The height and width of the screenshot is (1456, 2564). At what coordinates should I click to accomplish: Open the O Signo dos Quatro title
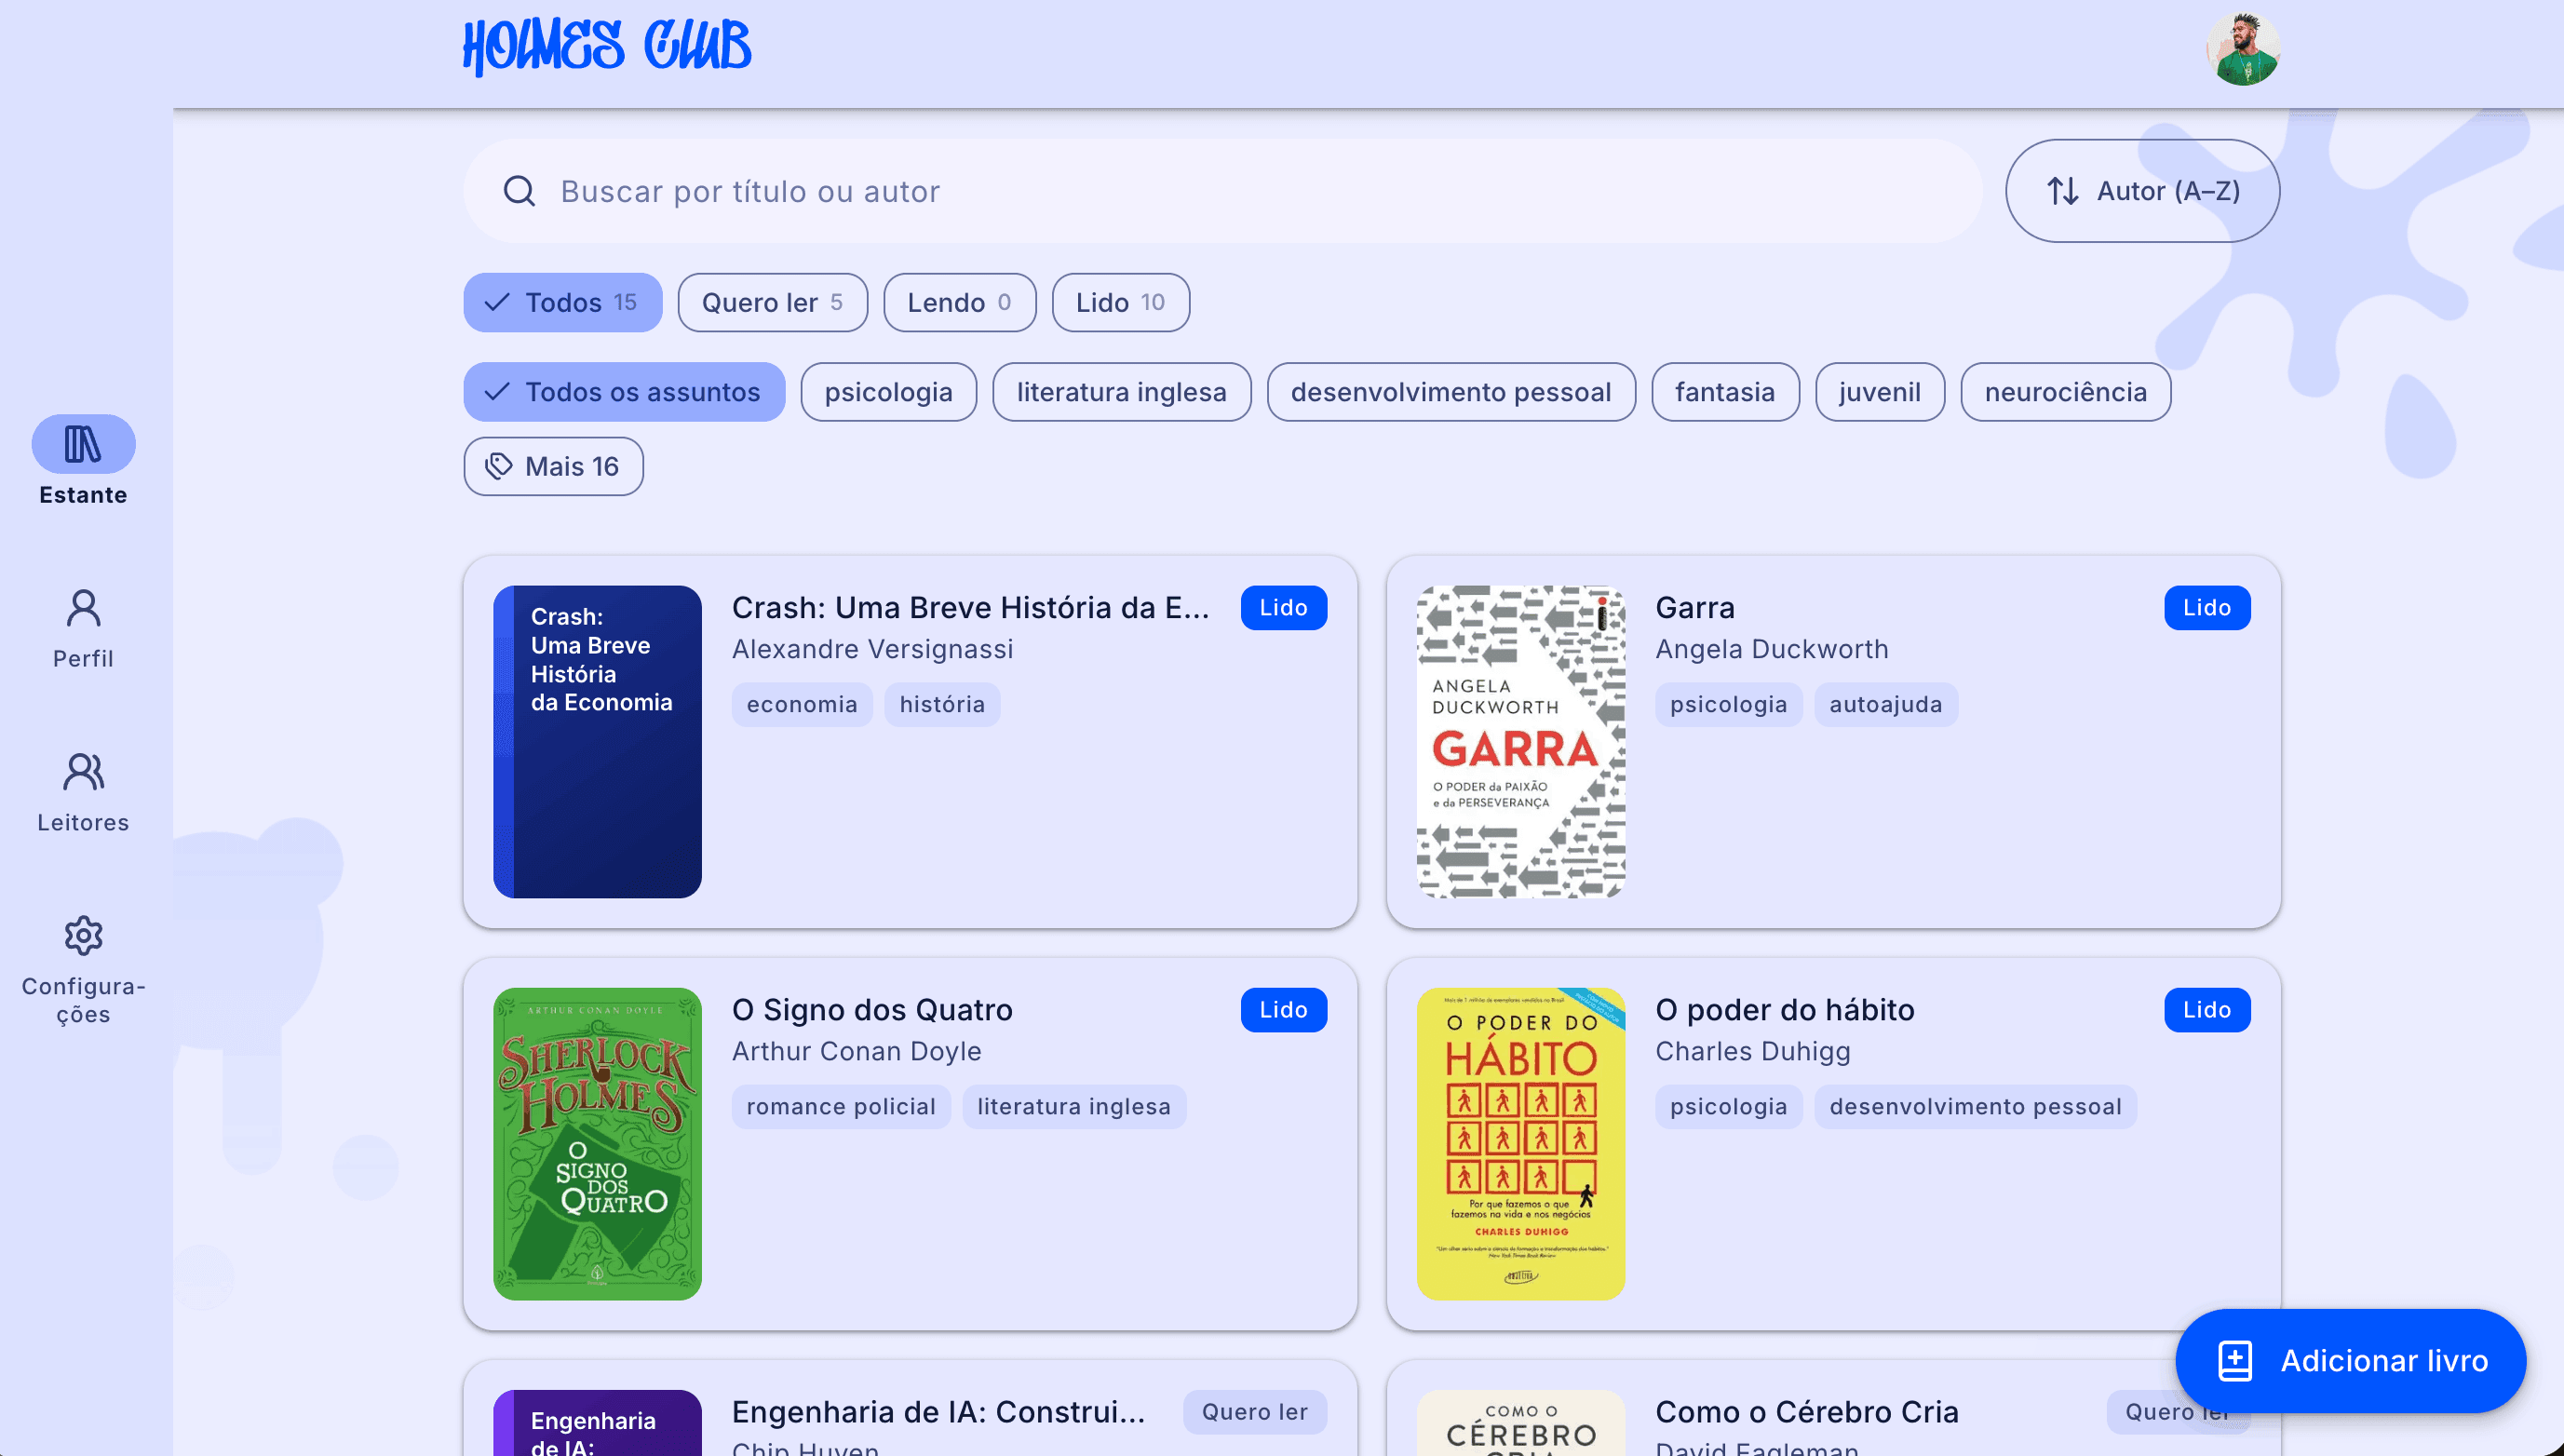tap(872, 1010)
